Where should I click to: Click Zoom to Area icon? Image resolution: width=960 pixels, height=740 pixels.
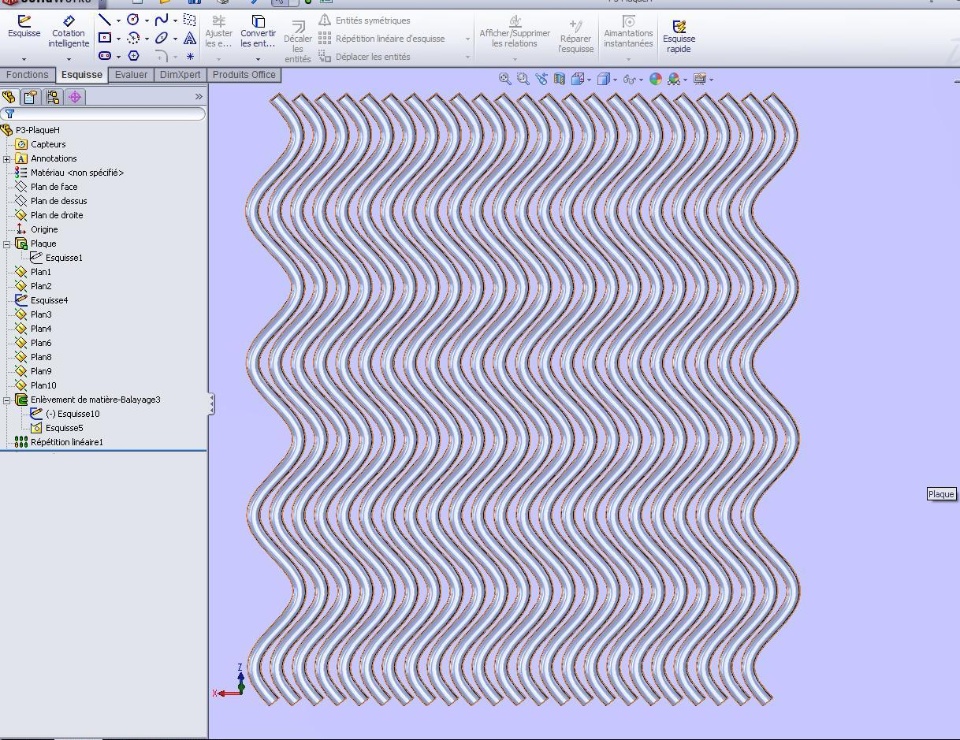click(x=522, y=78)
